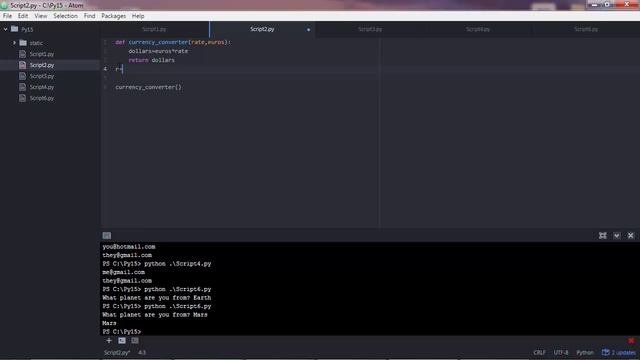The height and width of the screenshot is (360, 640).
Task: Click the 'def currency_converter(rate,euros):' code line
Action: click(x=173, y=42)
